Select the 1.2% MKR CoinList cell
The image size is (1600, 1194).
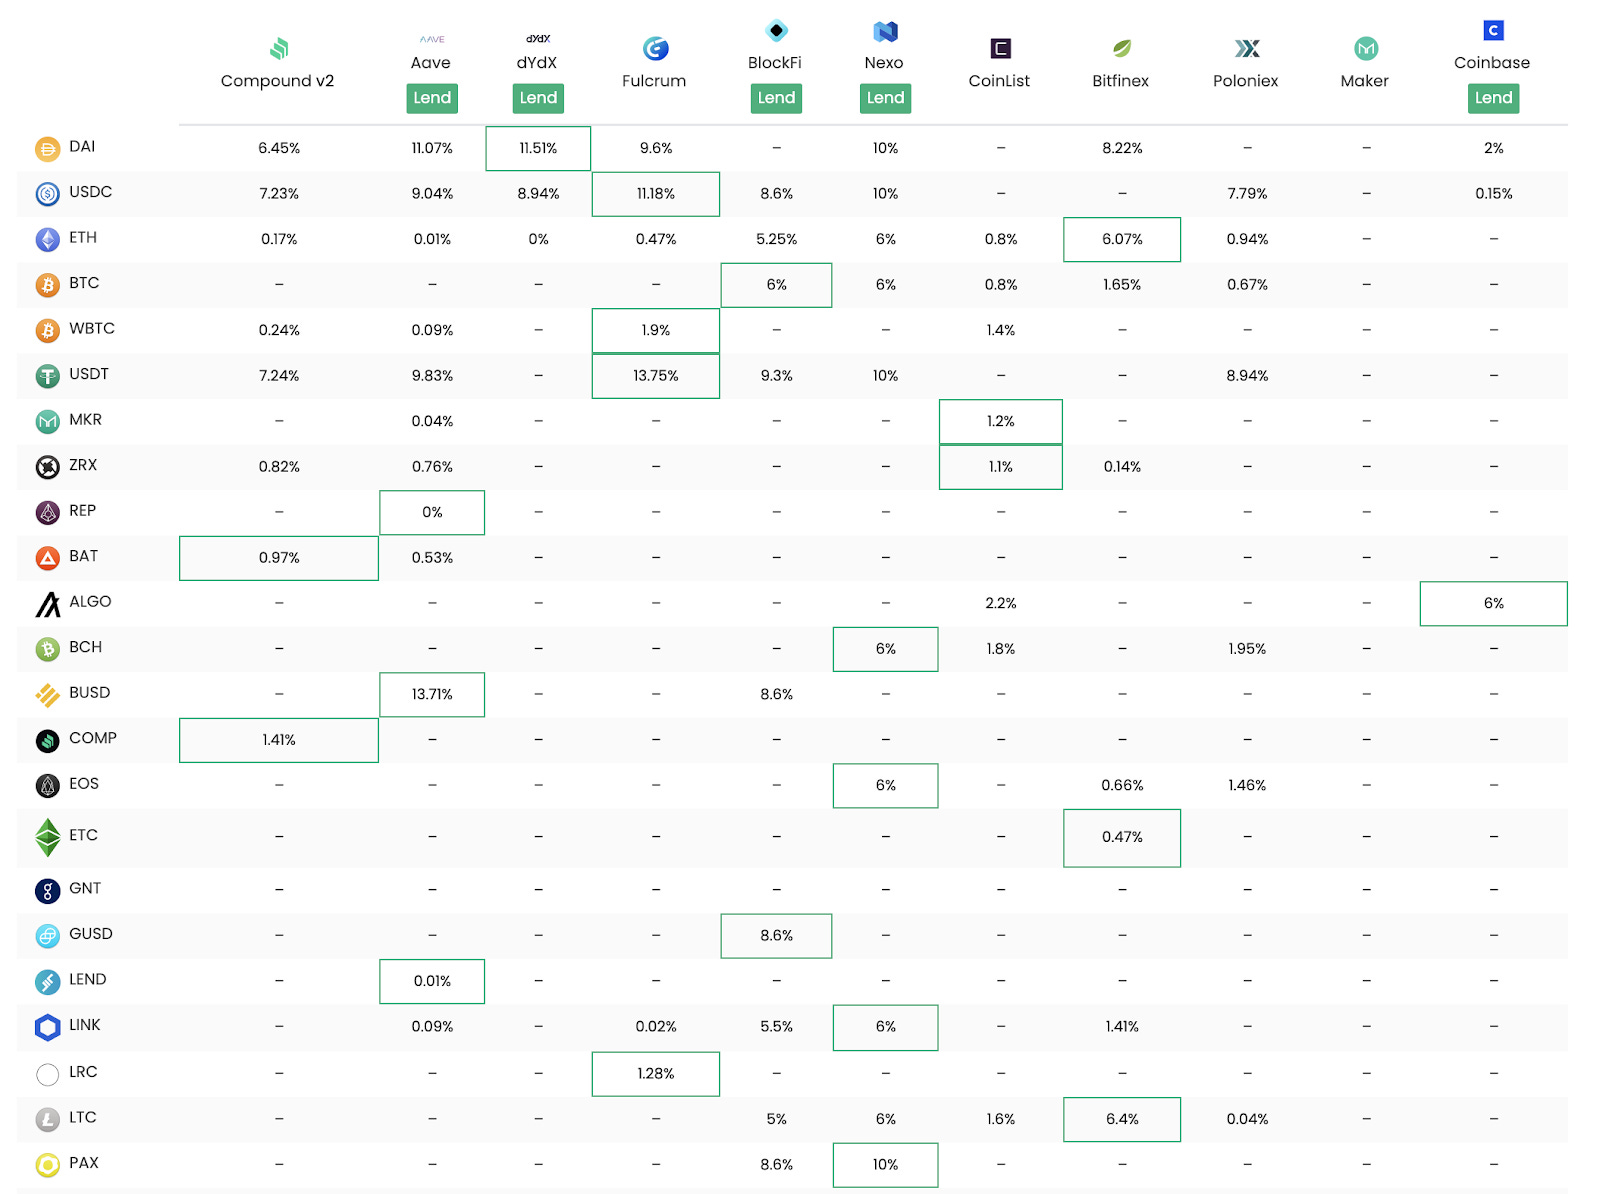pyautogui.click(x=1001, y=421)
